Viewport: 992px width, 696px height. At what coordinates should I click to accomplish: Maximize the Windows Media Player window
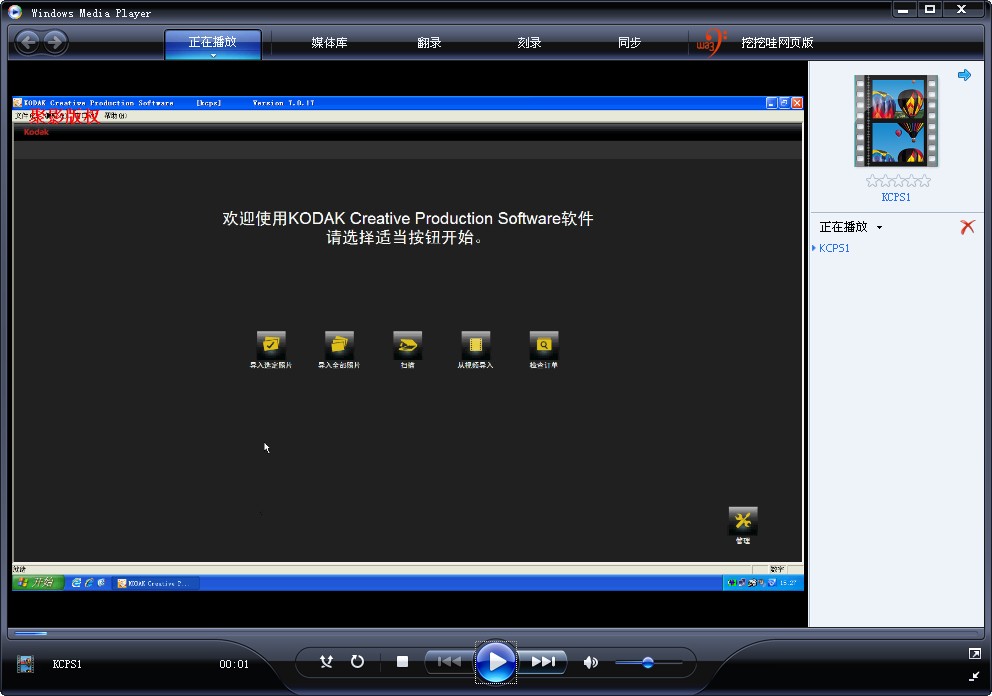(x=929, y=9)
